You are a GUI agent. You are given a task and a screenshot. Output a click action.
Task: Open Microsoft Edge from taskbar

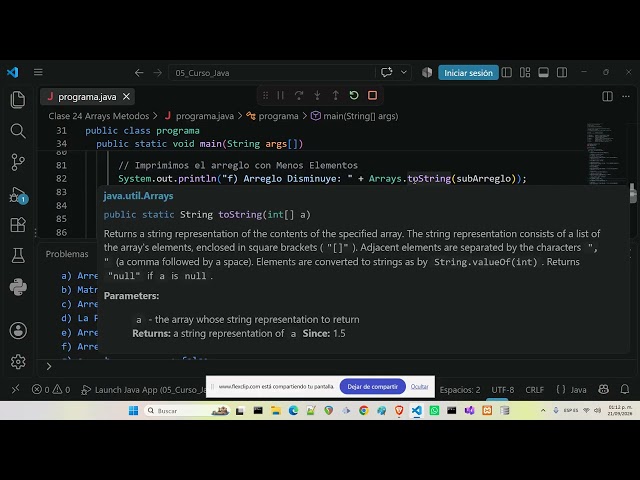(293, 411)
